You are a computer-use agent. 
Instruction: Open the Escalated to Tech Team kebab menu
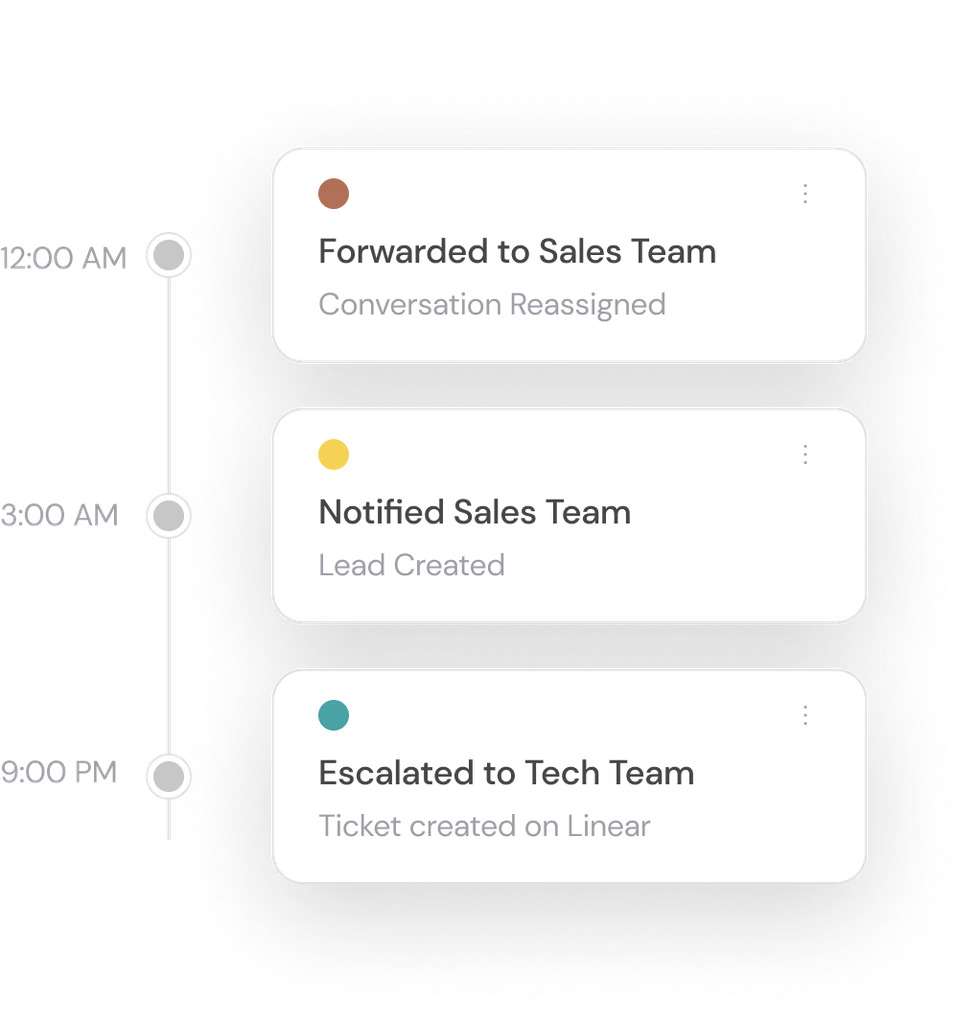point(805,715)
